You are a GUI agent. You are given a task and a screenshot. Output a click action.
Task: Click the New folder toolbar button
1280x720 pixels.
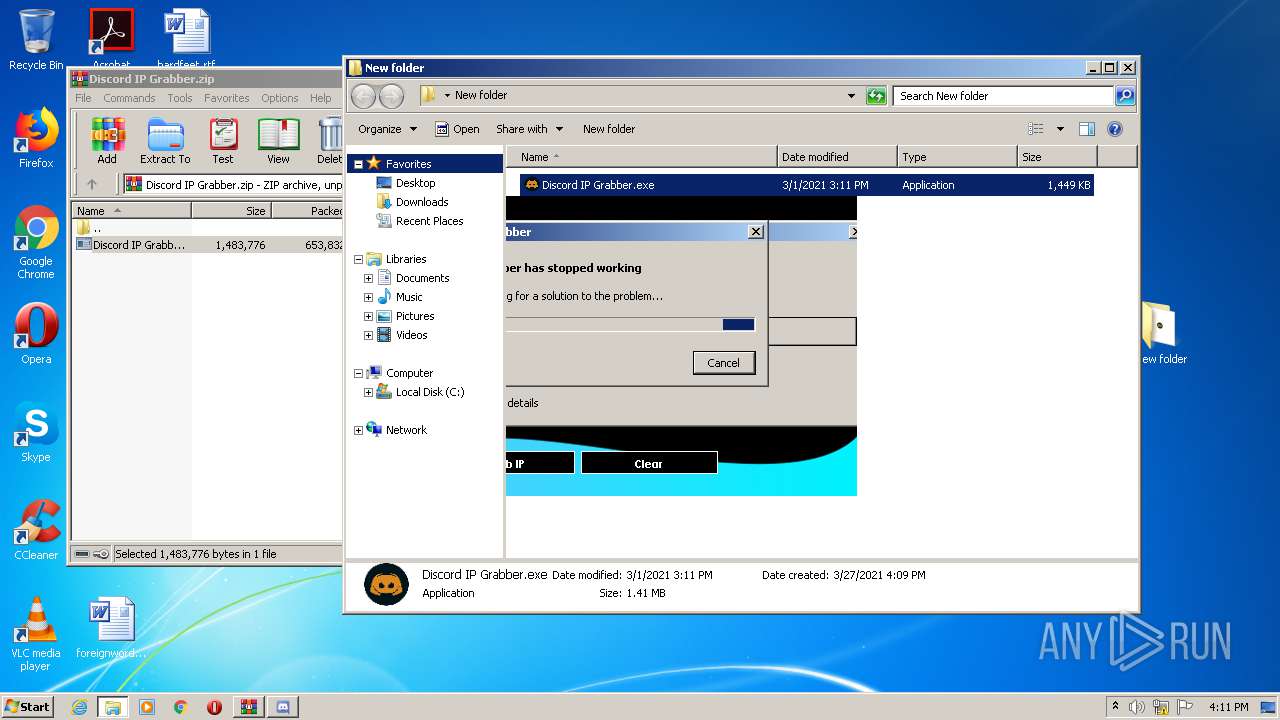[609, 129]
